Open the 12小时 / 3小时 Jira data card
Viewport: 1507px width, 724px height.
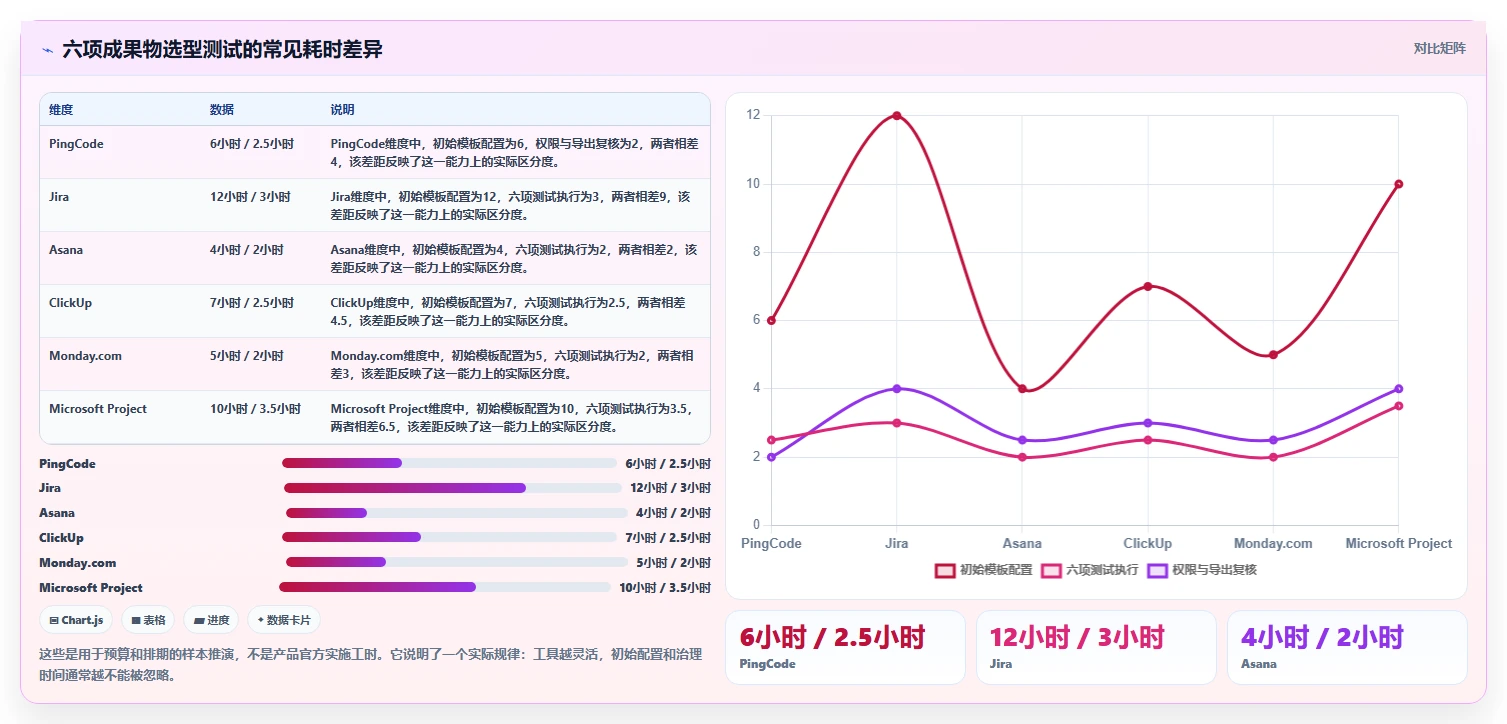[x=1096, y=648]
